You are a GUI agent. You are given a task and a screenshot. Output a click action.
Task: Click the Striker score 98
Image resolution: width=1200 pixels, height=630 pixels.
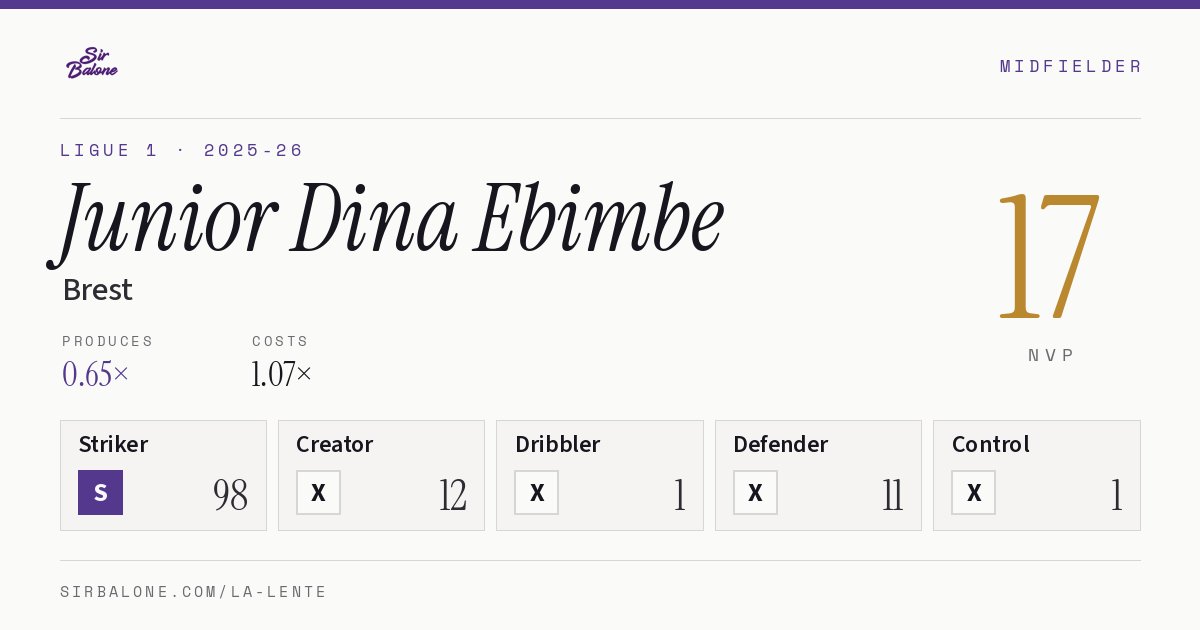(230, 495)
